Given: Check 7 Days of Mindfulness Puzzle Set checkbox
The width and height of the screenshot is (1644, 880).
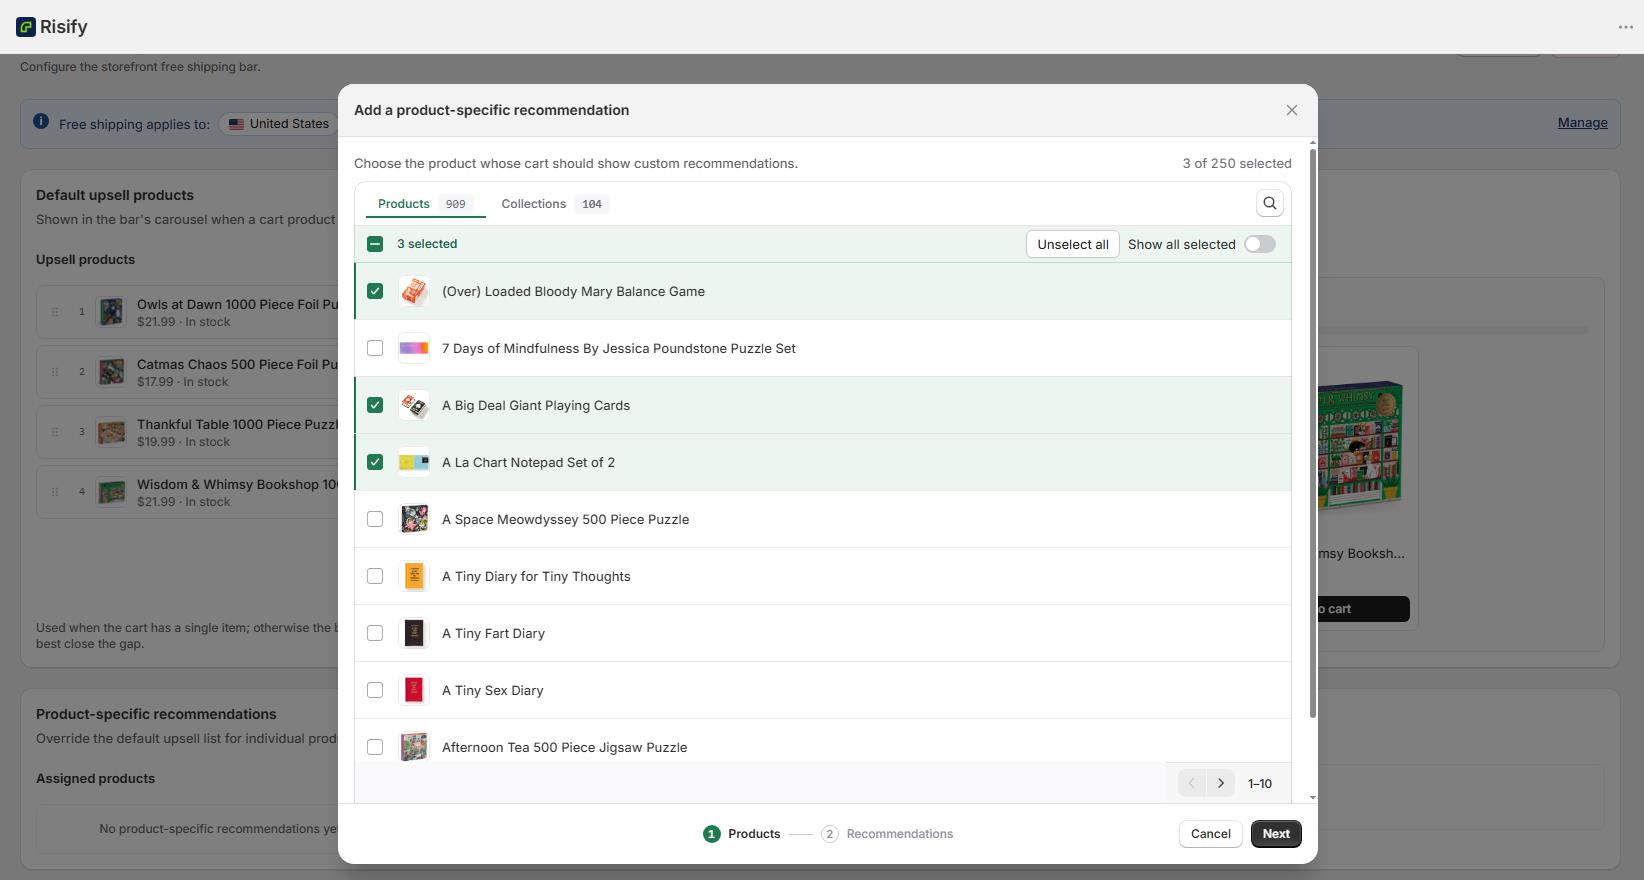Looking at the screenshot, I should (375, 348).
